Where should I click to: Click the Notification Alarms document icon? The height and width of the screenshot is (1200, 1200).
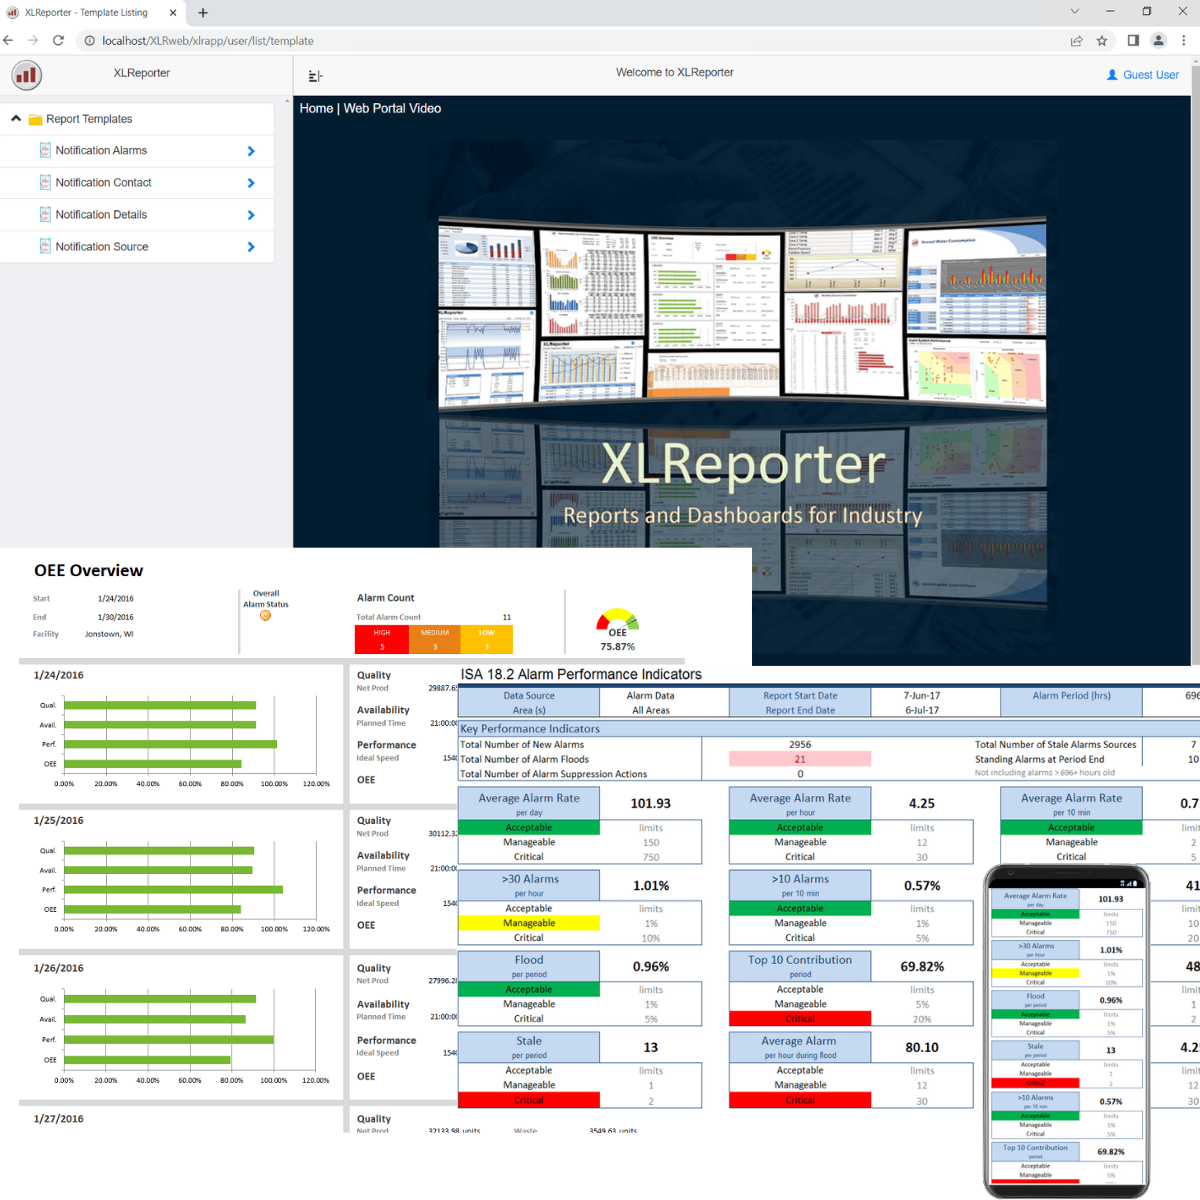click(x=45, y=150)
